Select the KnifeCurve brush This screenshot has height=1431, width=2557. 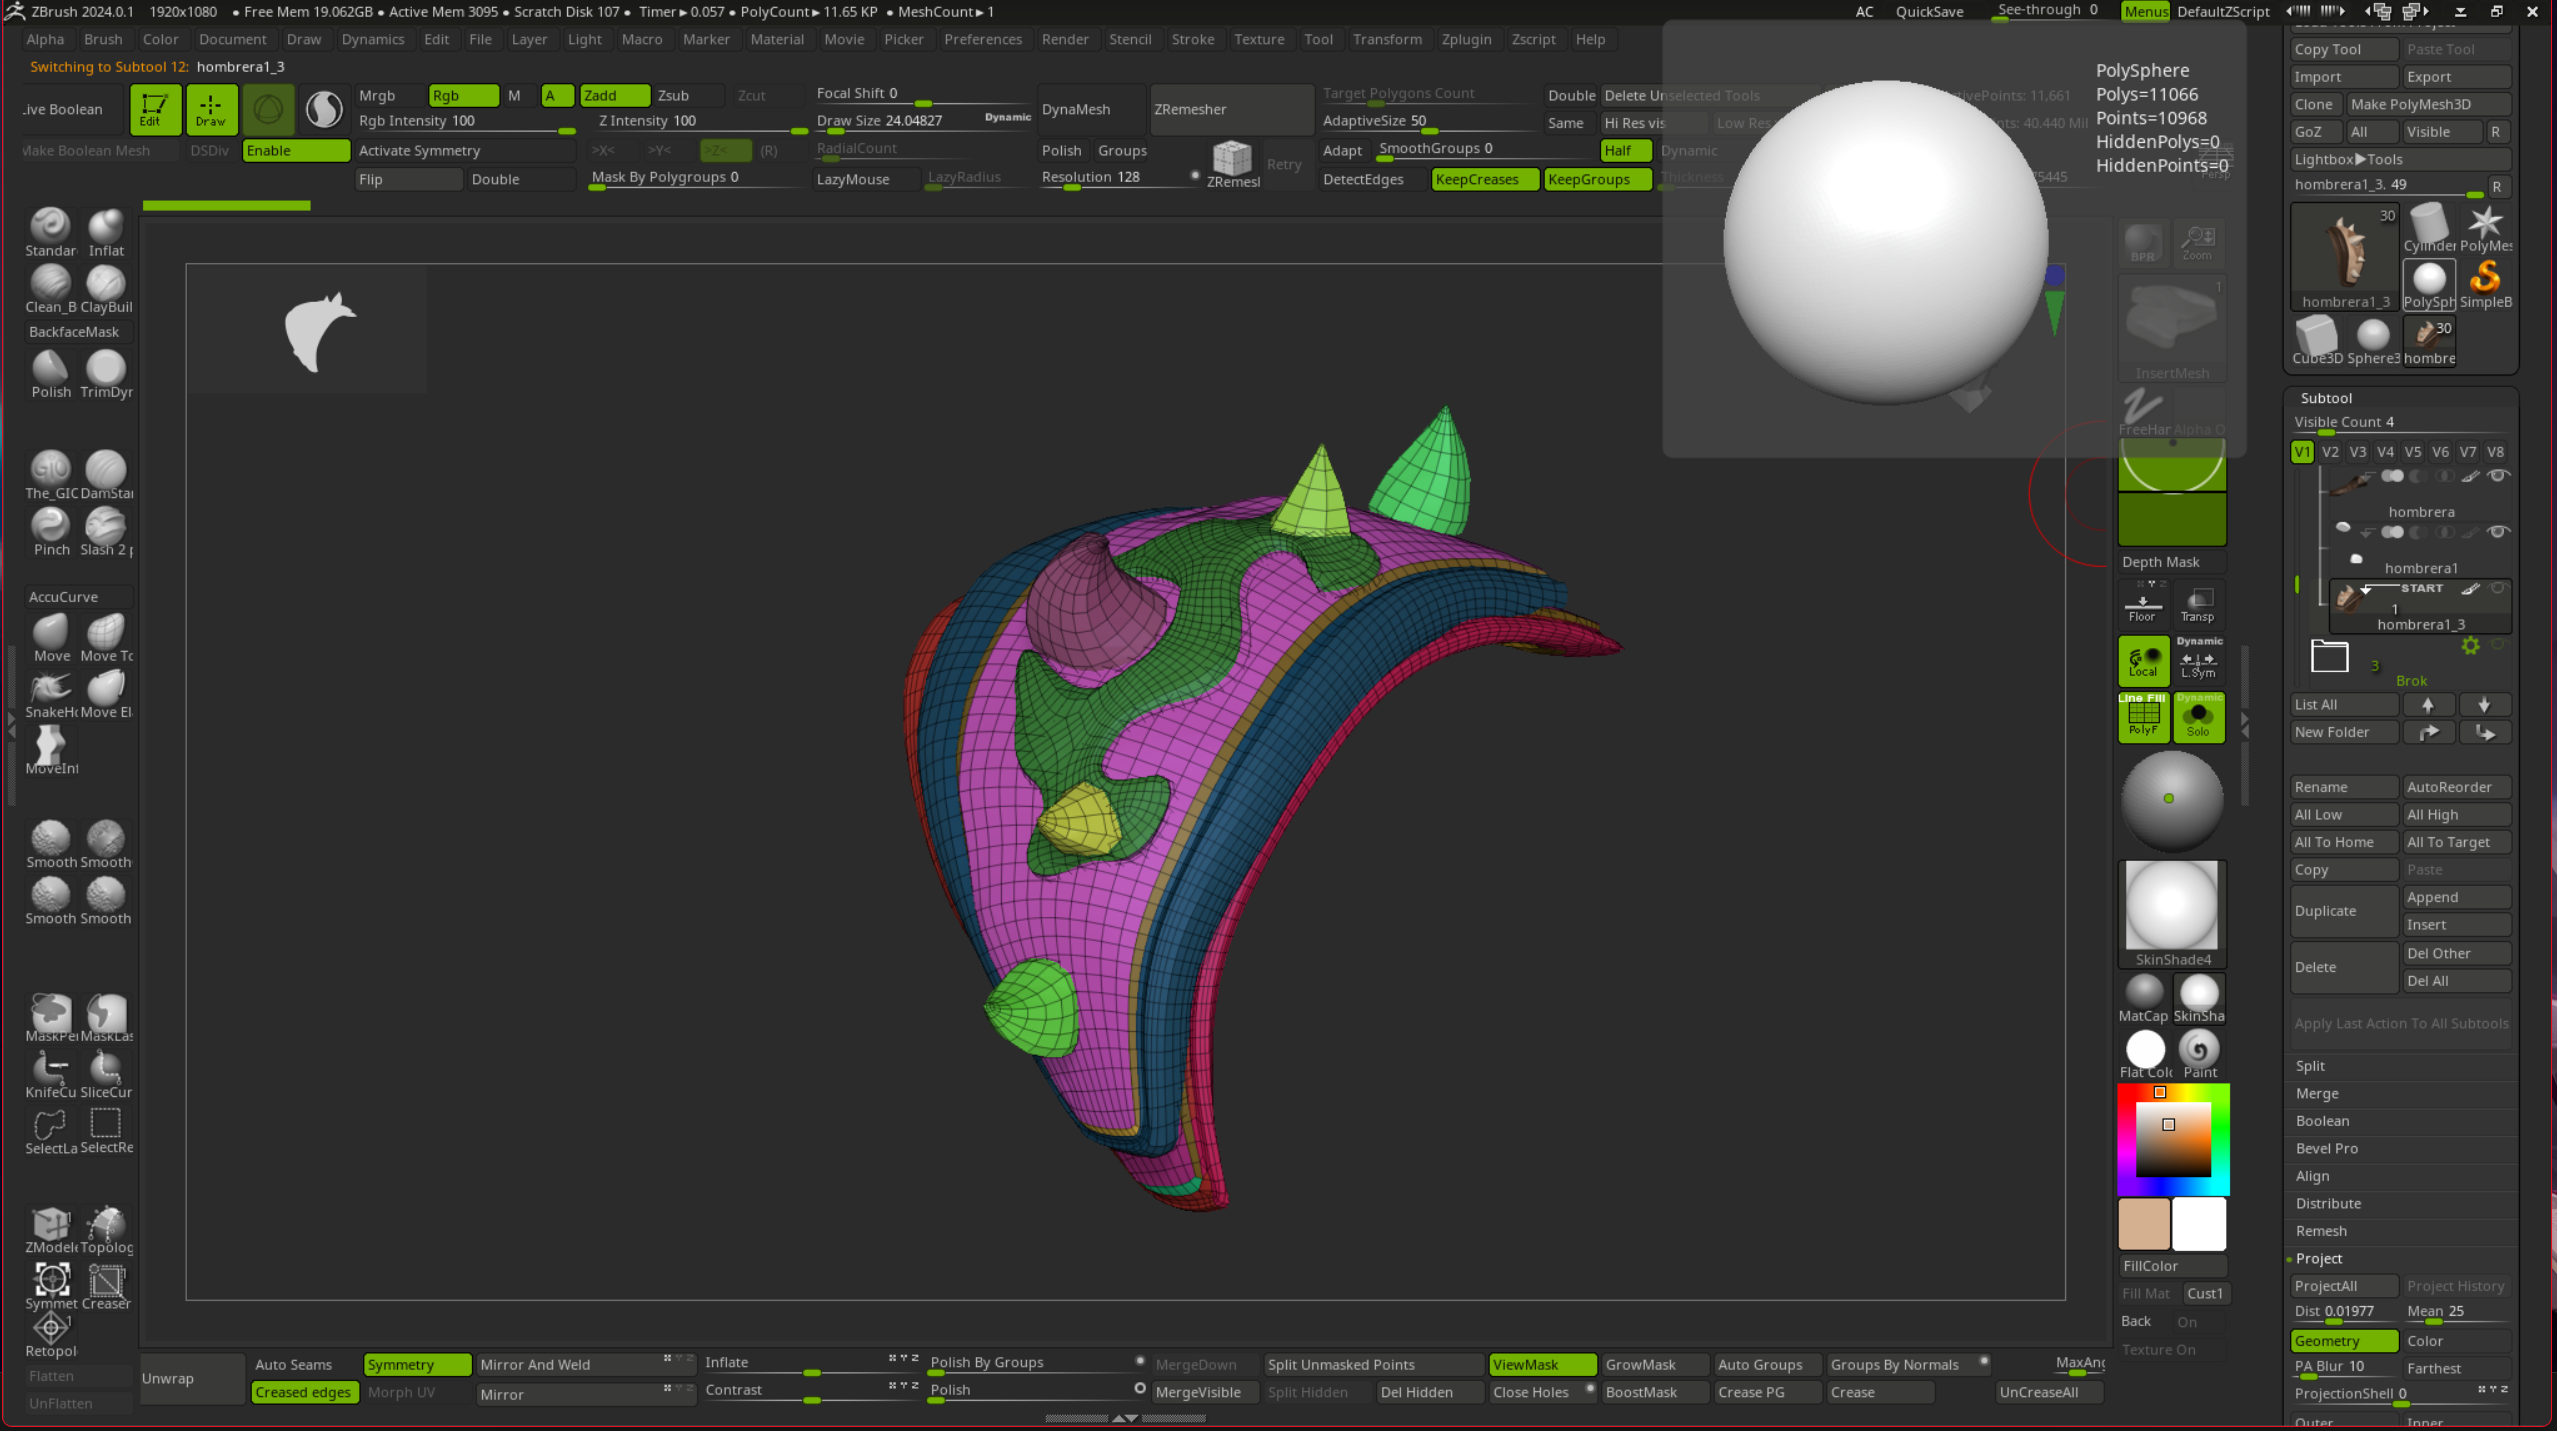[x=50, y=1069]
